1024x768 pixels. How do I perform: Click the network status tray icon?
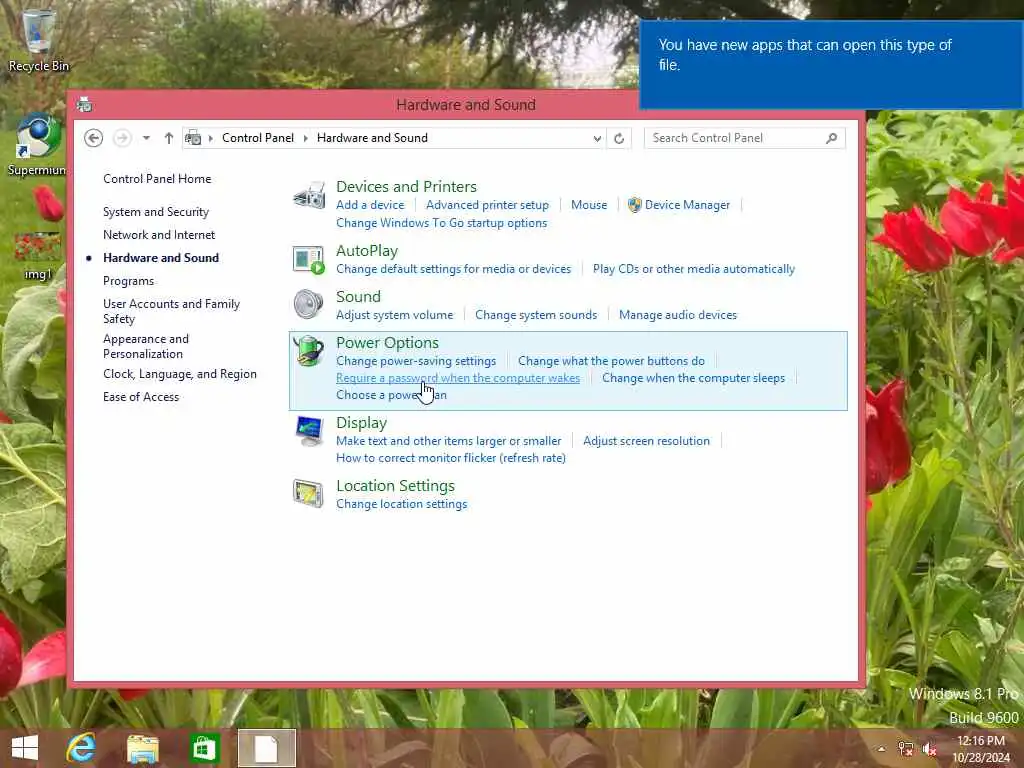click(906, 749)
